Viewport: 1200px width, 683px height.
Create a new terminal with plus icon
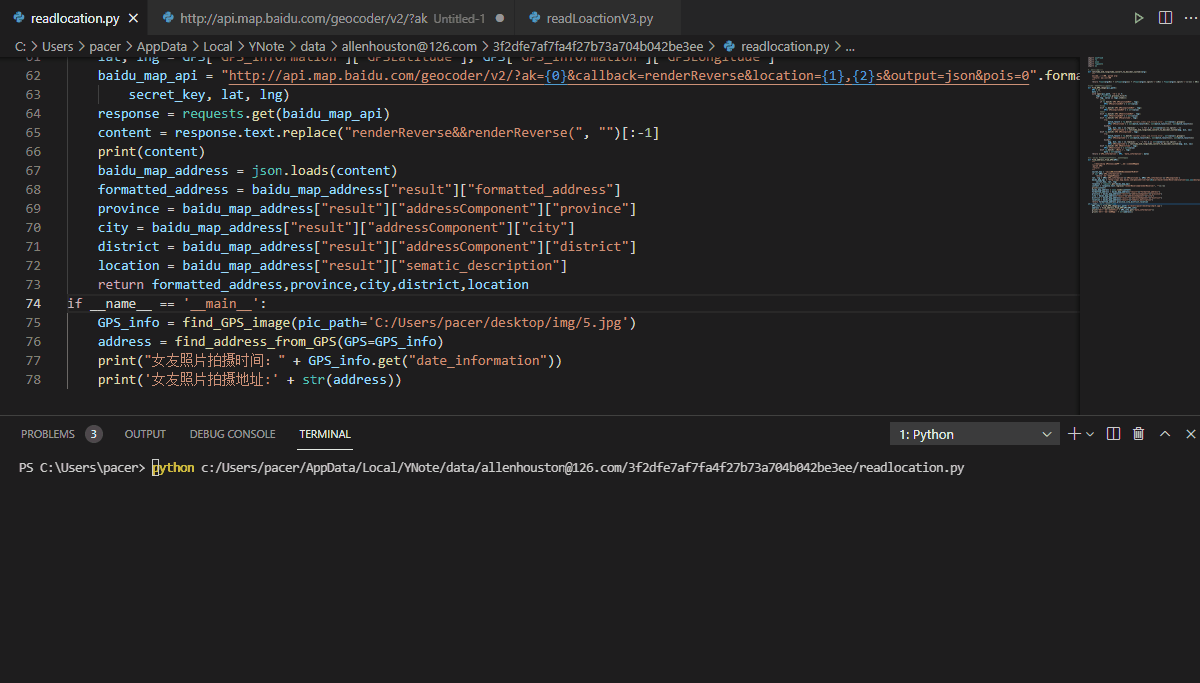pos(1074,434)
